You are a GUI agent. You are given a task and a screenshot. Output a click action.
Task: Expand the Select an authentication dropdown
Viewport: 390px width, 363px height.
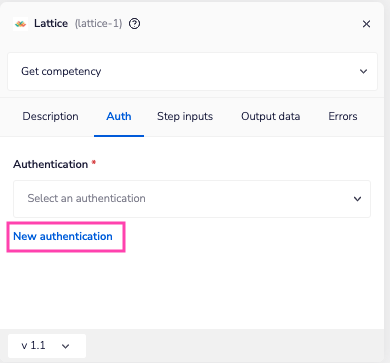tap(192, 199)
